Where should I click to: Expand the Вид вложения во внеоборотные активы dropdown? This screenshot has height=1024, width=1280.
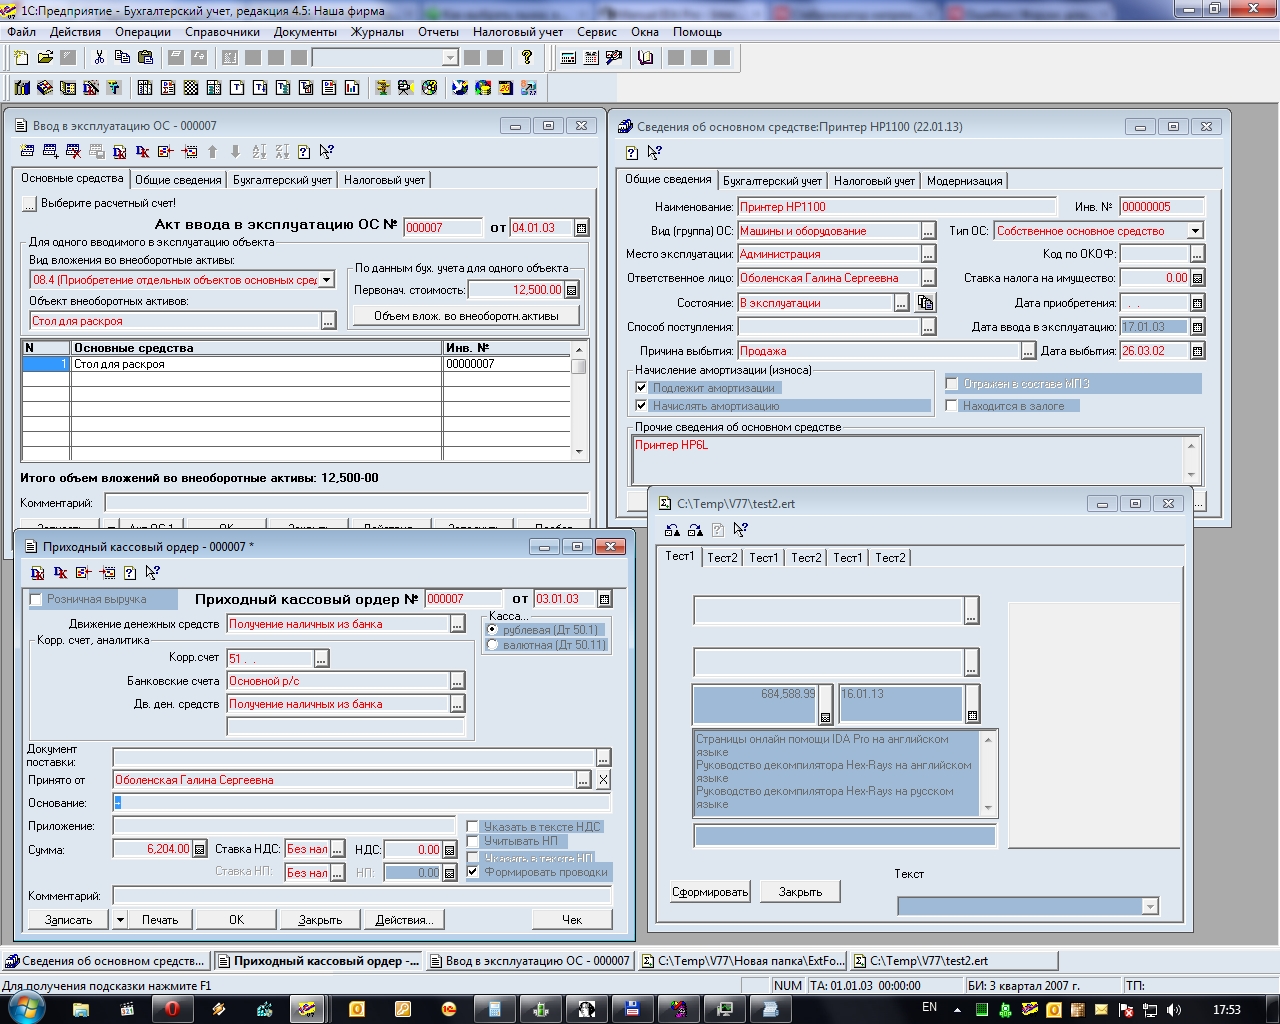tap(326, 280)
